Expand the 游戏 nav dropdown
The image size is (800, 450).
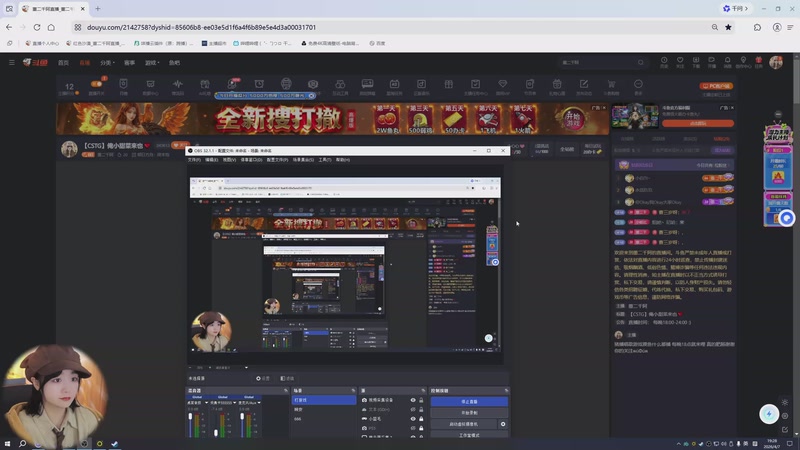pyautogui.click(x=152, y=63)
